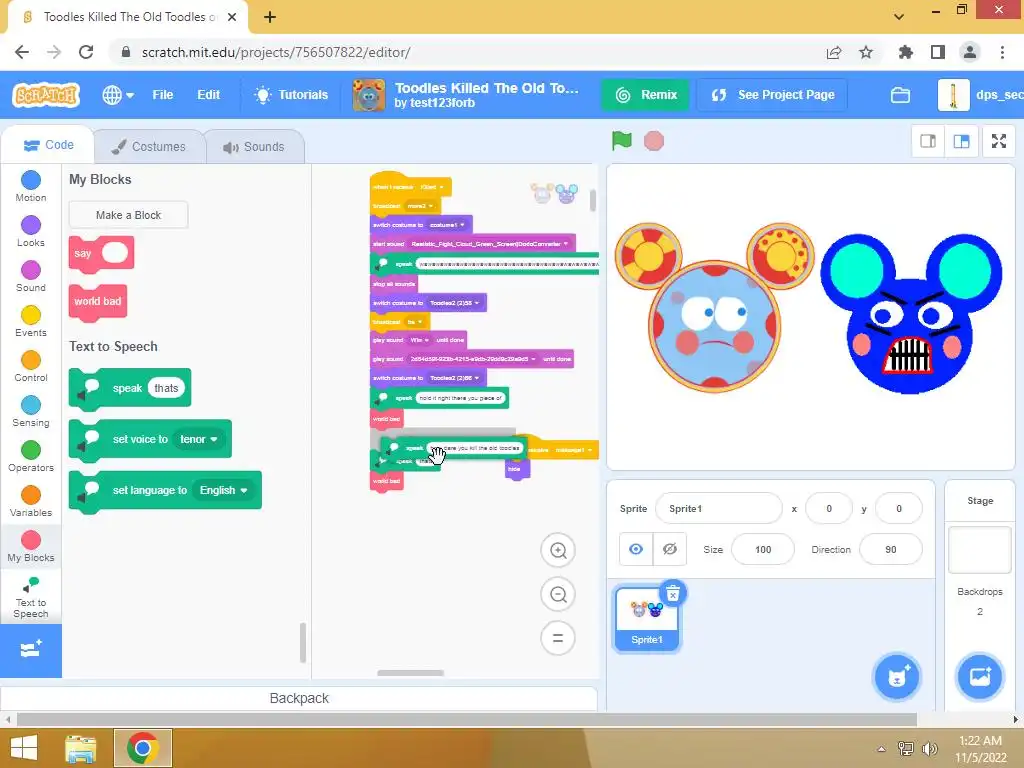Click the workspace horizontal scrollbar
Viewport: 1024px width, 768px height.
coord(410,673)
